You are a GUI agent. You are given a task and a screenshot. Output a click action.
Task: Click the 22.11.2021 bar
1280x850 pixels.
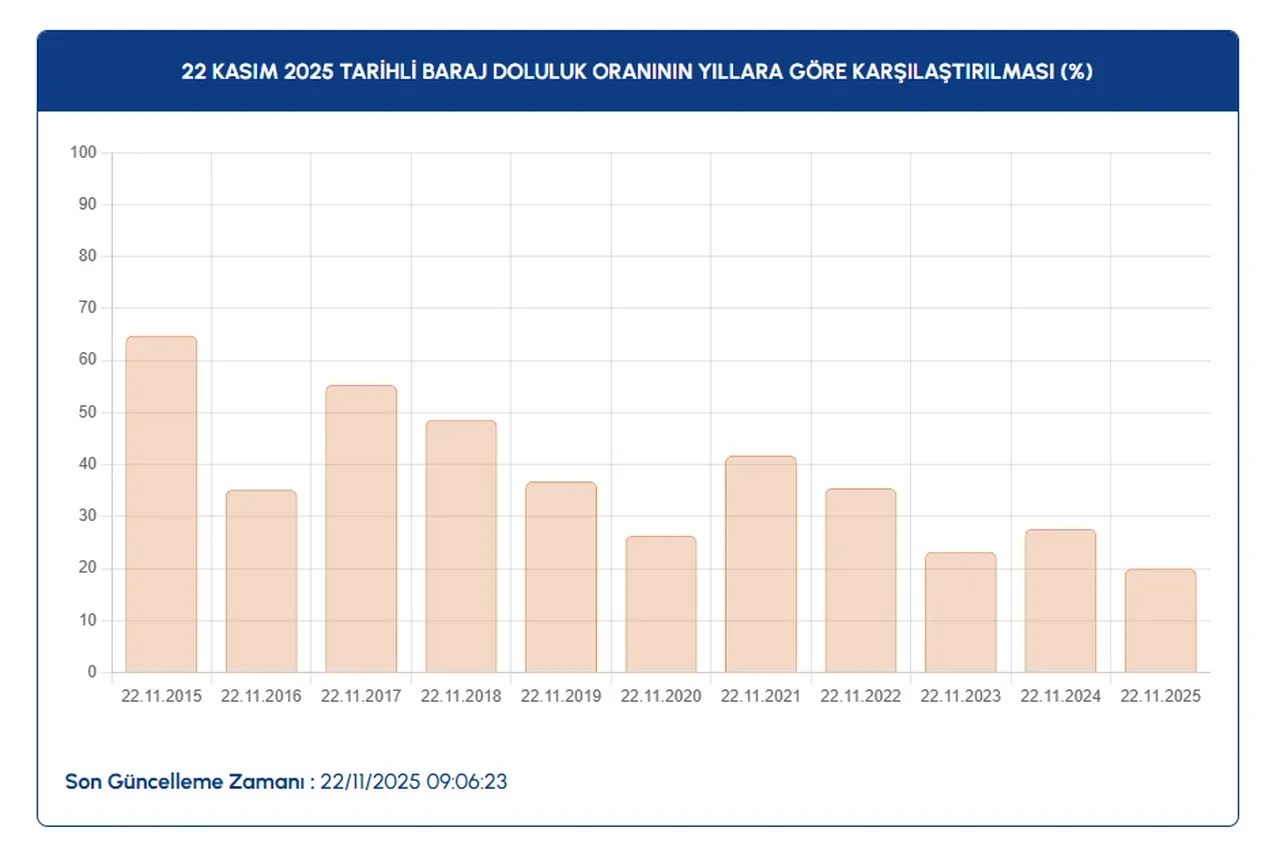pos(760,565)
